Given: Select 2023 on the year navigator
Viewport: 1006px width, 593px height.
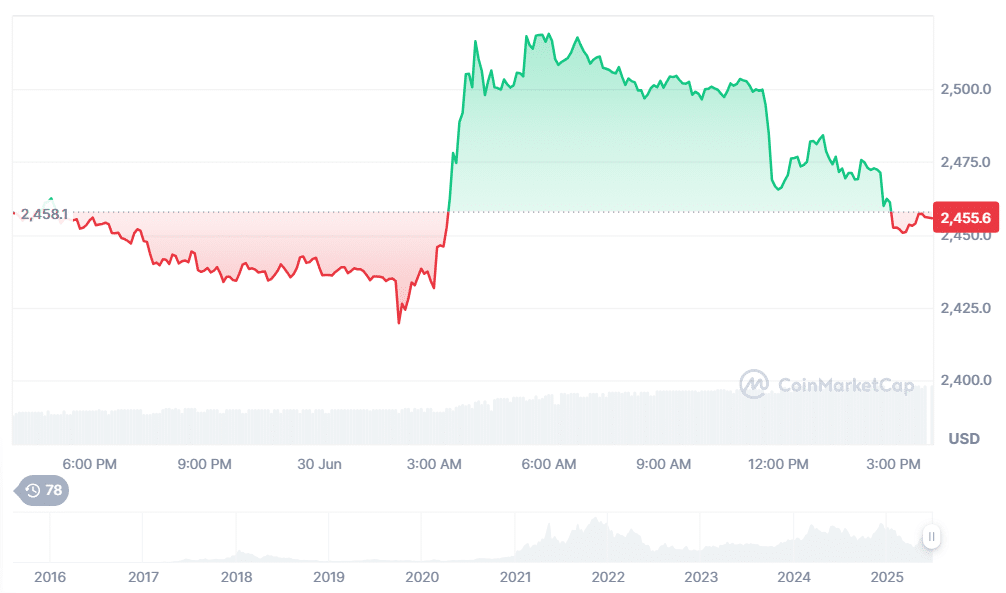Looking at the screenshot, I should 701,577.
